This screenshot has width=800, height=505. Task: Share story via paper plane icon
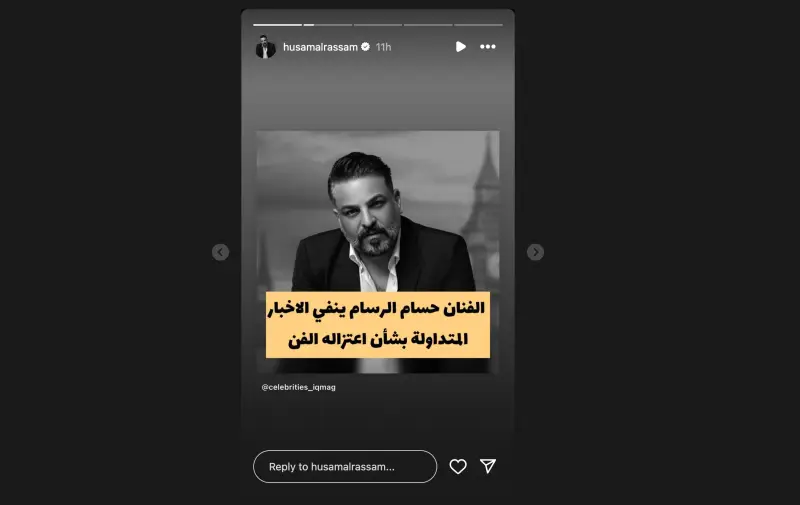[488, 466]
